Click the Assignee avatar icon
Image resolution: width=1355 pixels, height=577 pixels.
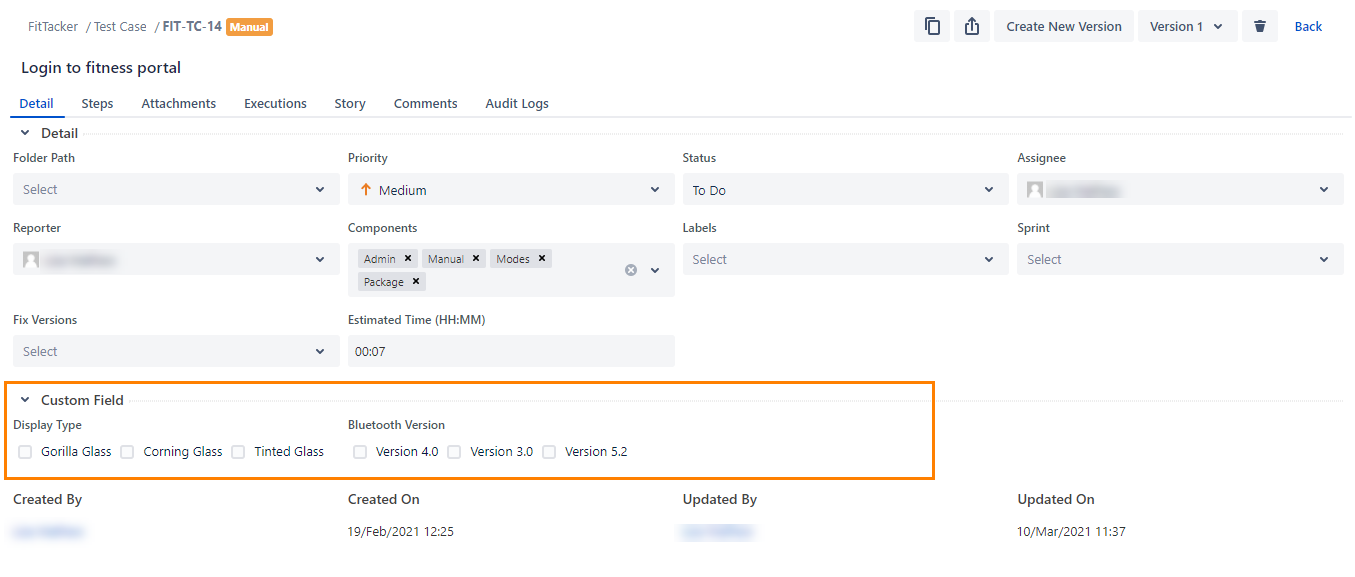point(1035,190)
